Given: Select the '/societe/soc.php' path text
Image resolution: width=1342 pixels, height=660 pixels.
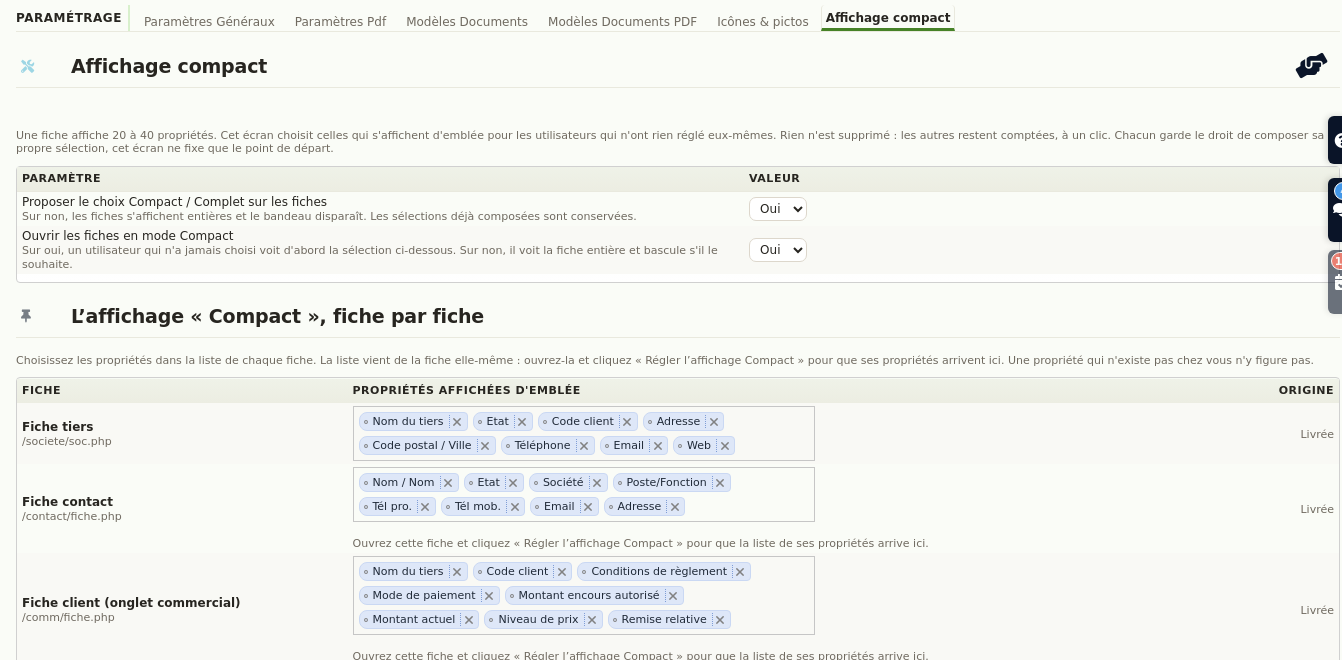Looking at the screenshot, I should [x=67, y=442].
